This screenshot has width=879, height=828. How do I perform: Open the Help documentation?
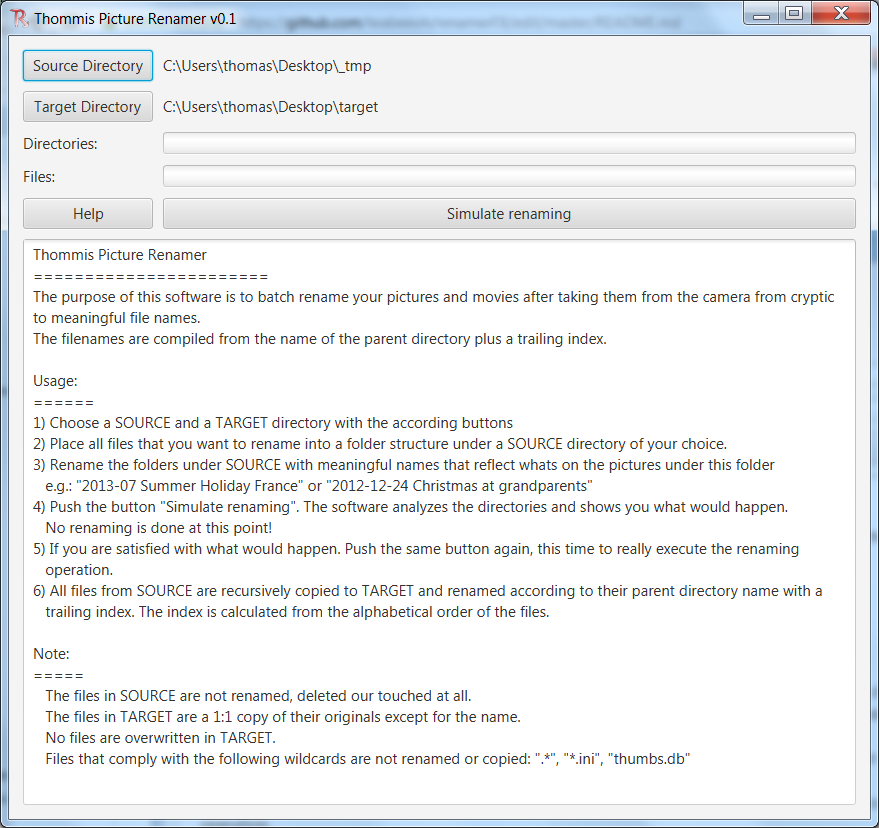87,213
